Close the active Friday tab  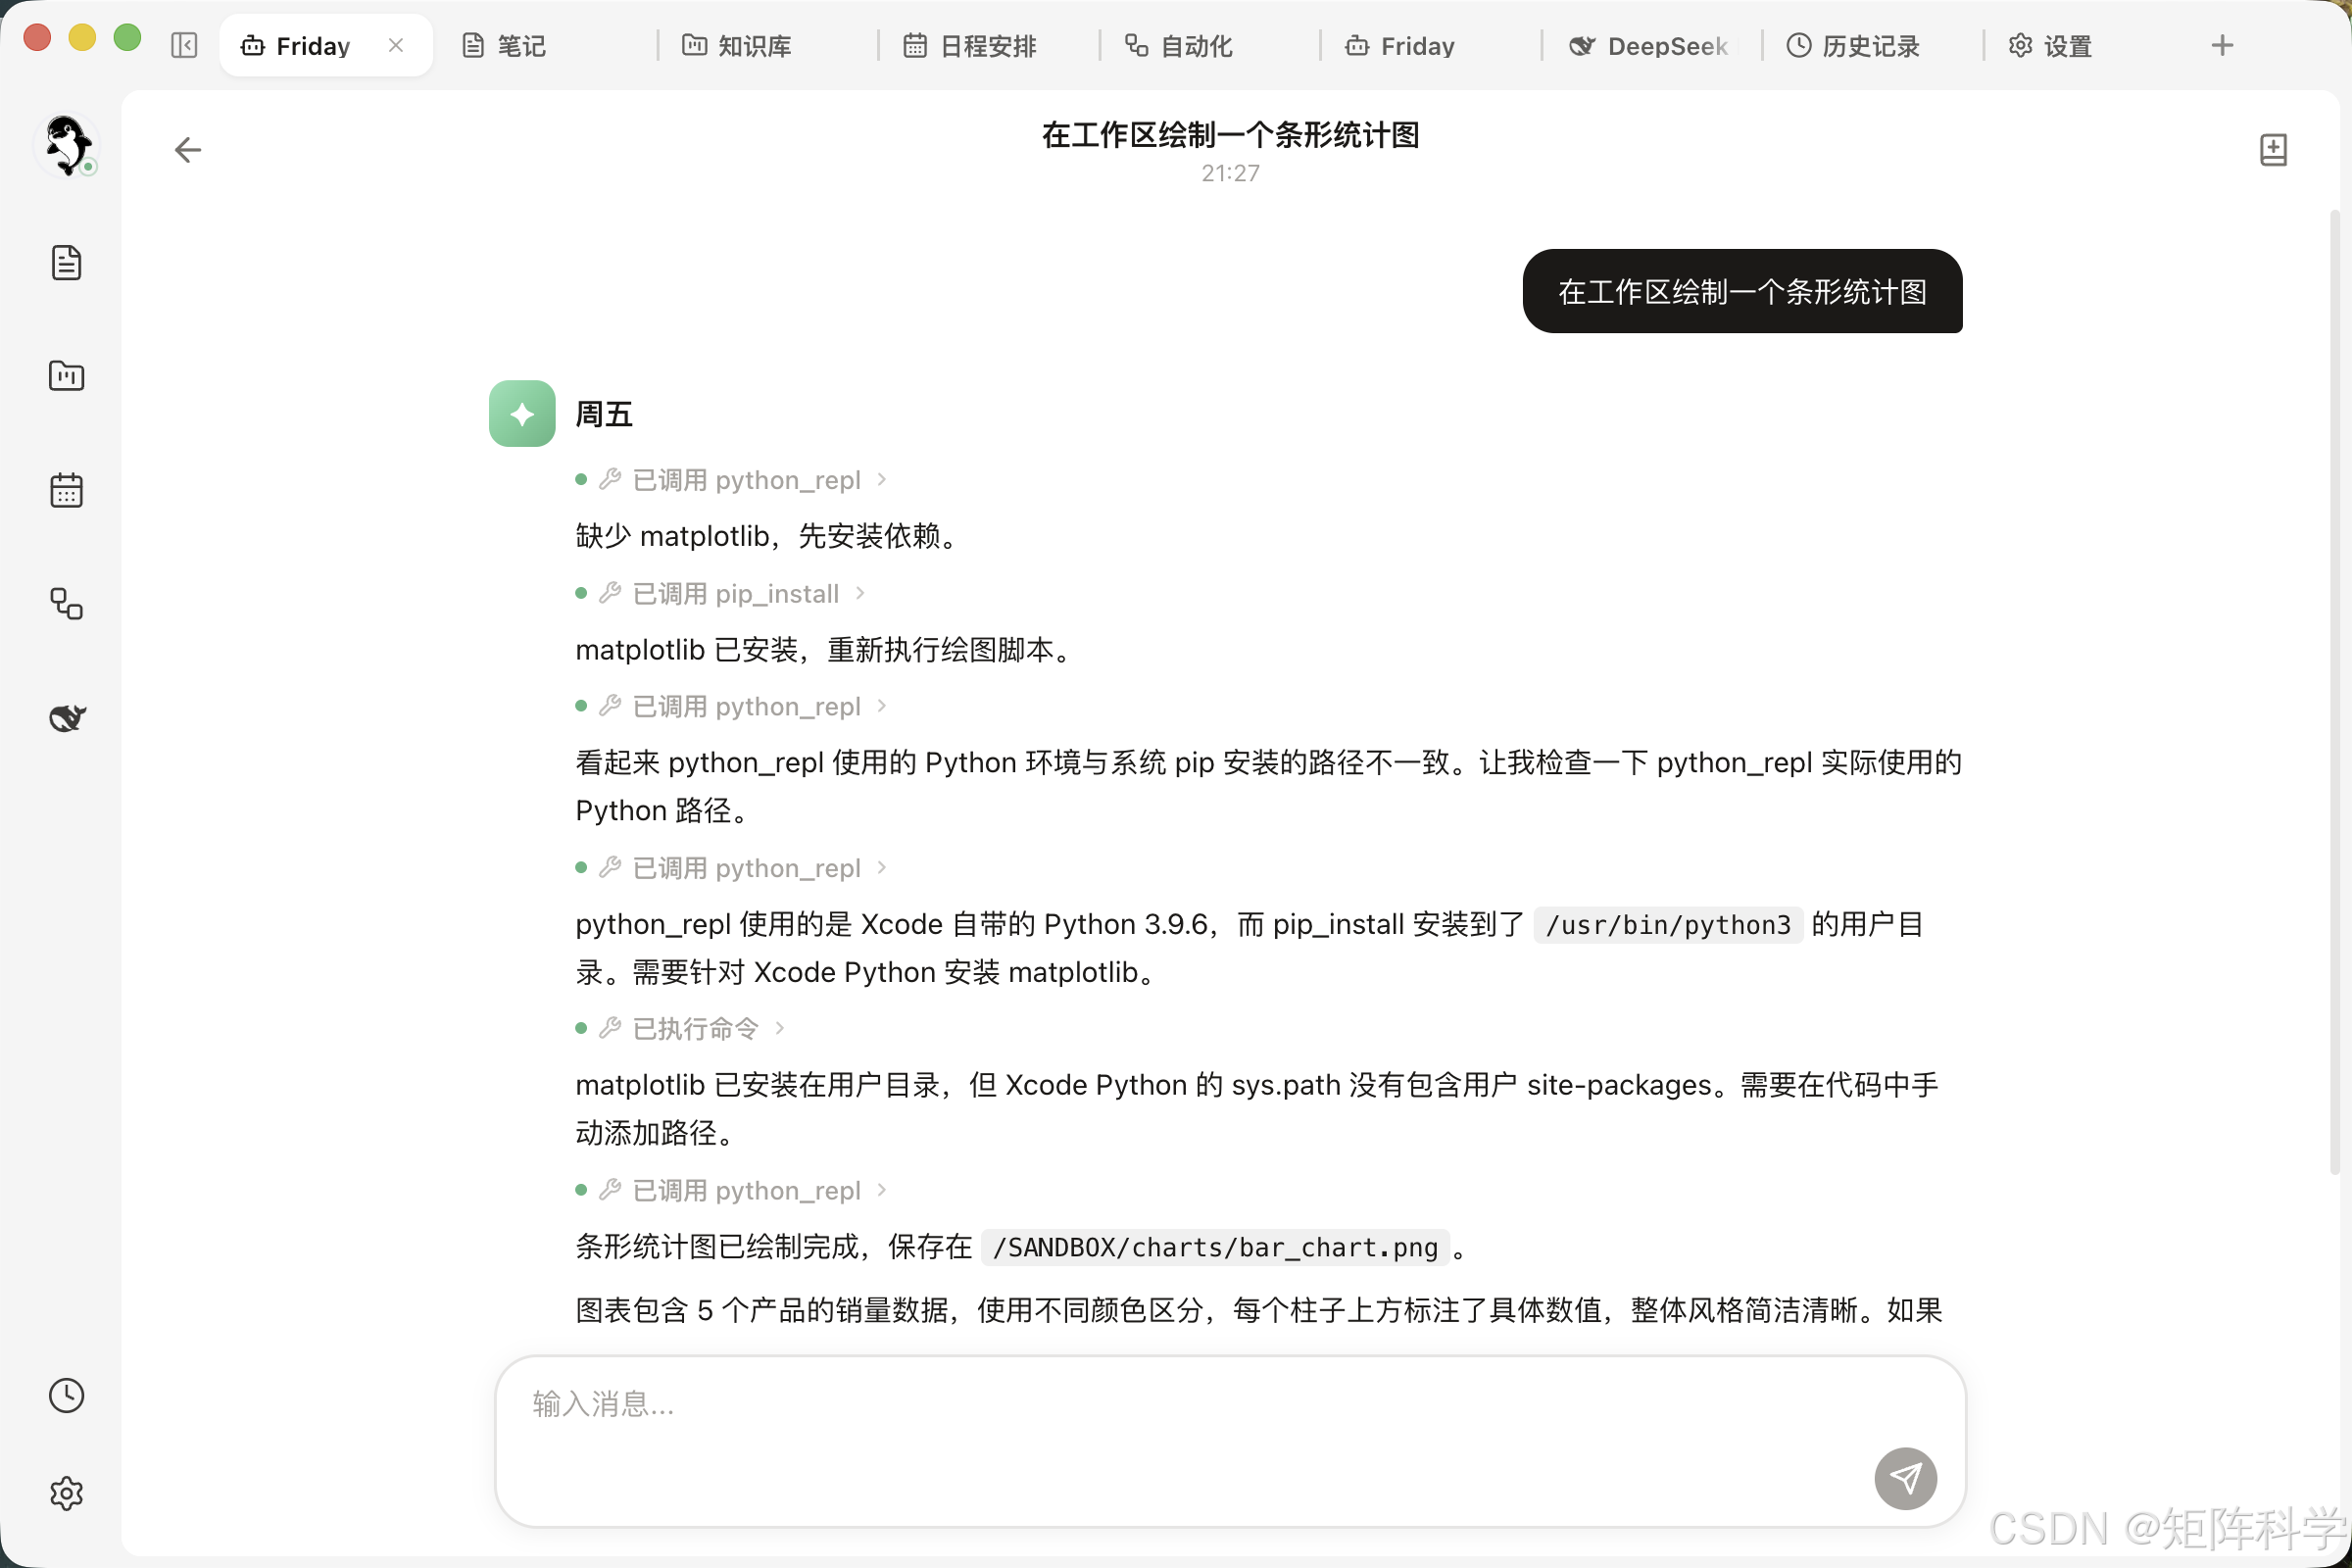[396, 45]
